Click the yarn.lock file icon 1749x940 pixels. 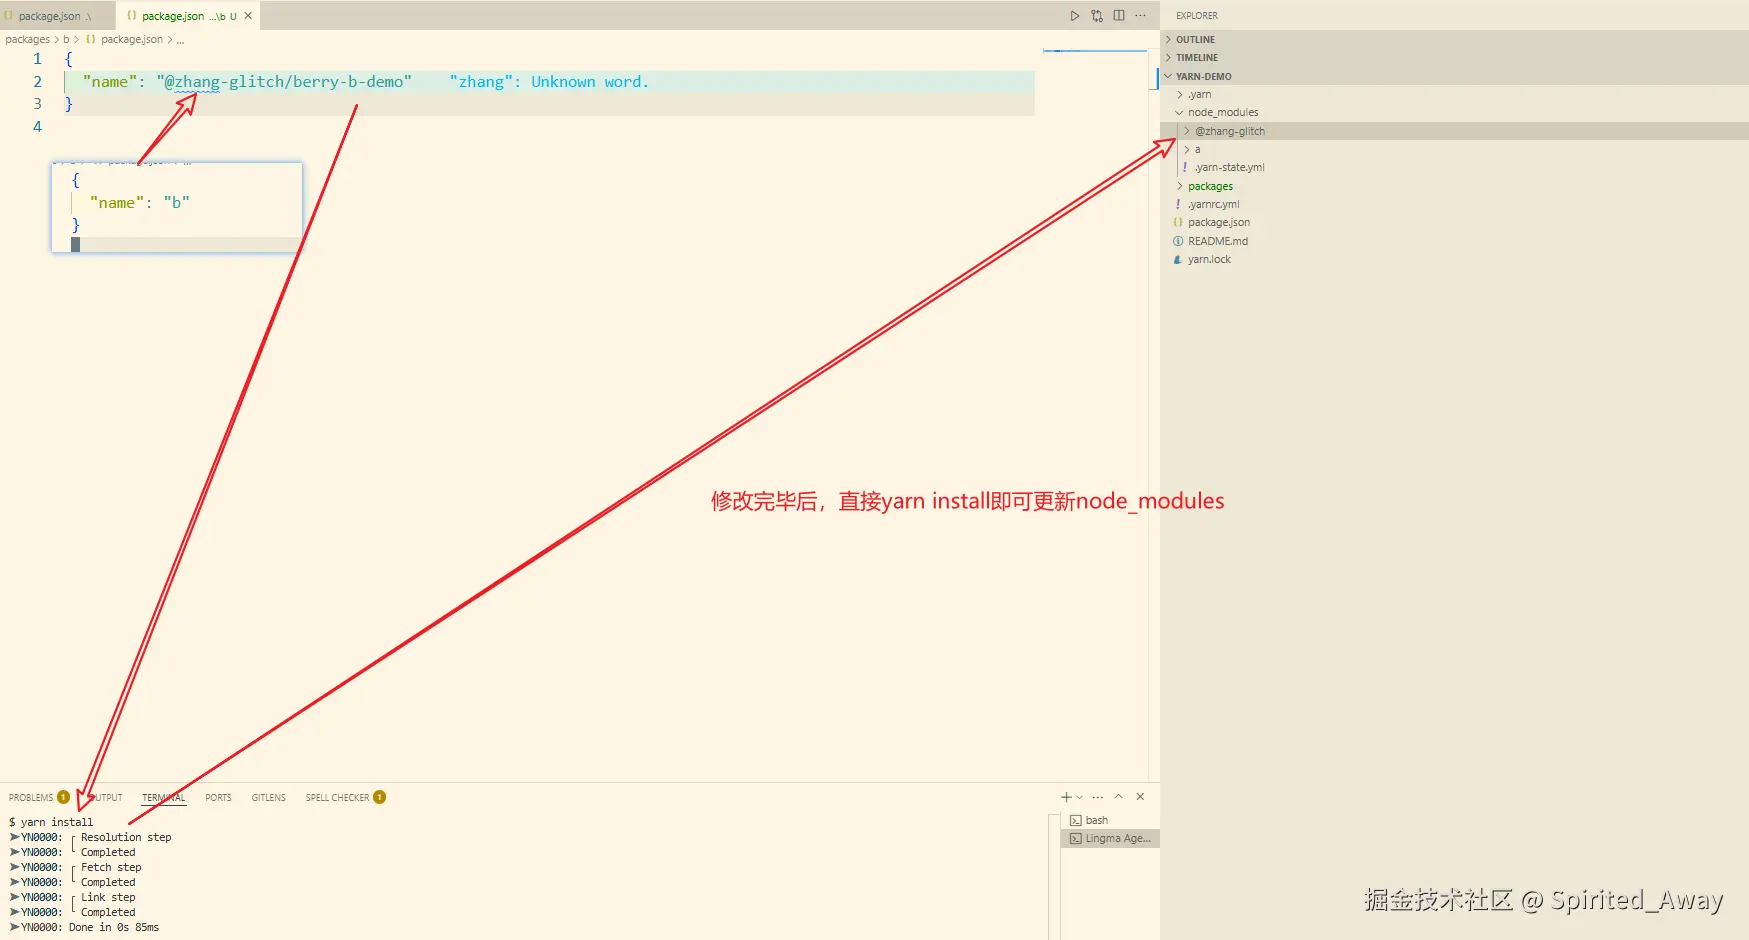pos(1178,260)
